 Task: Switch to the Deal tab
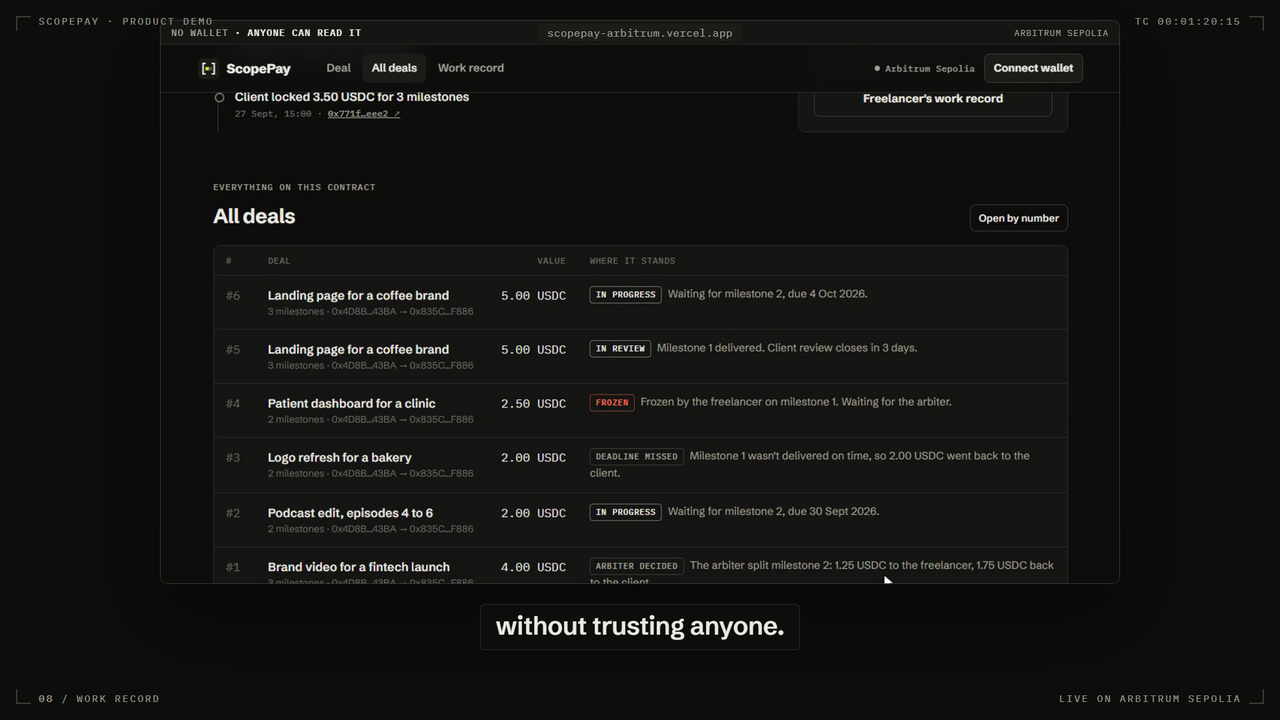tap(338, 68)
